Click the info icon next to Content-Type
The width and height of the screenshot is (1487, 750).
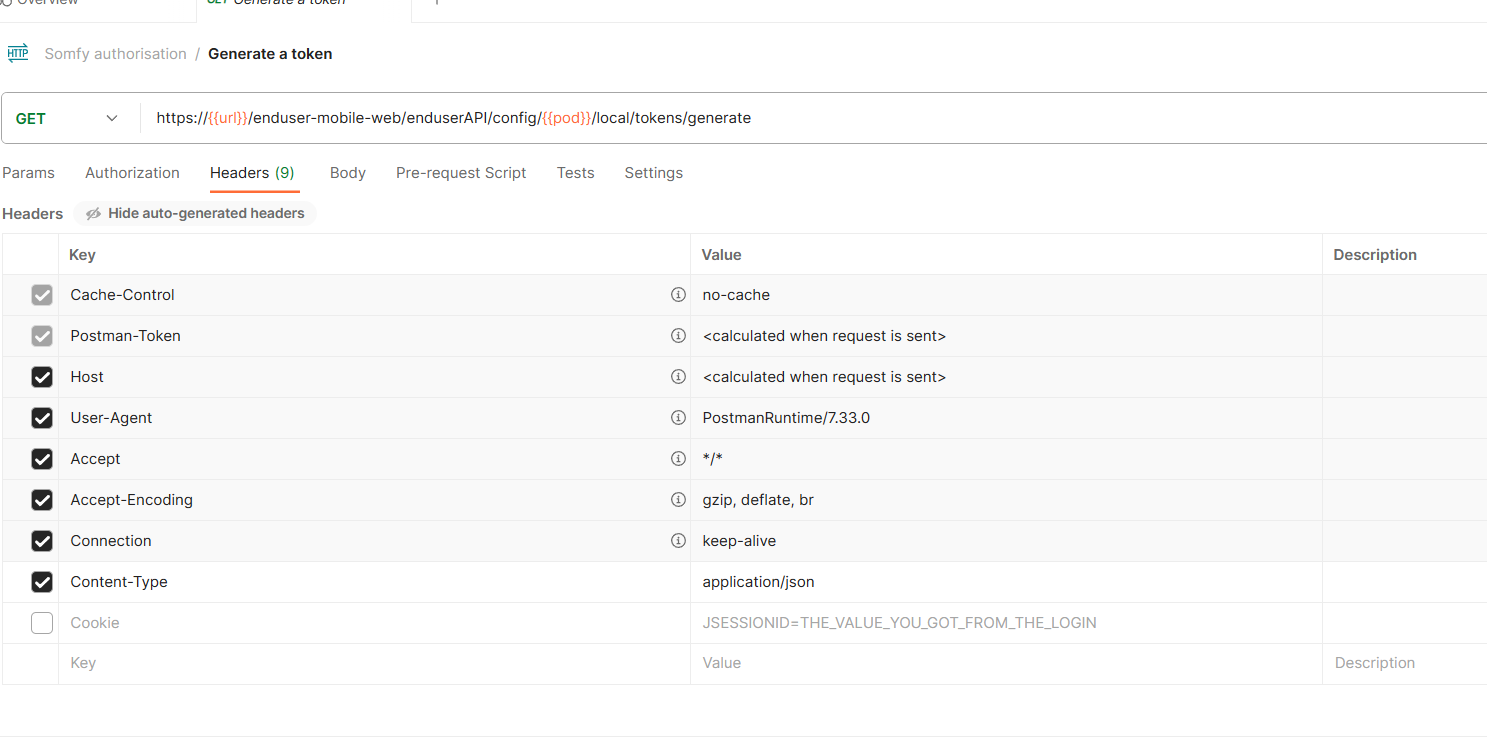[678, 581]
